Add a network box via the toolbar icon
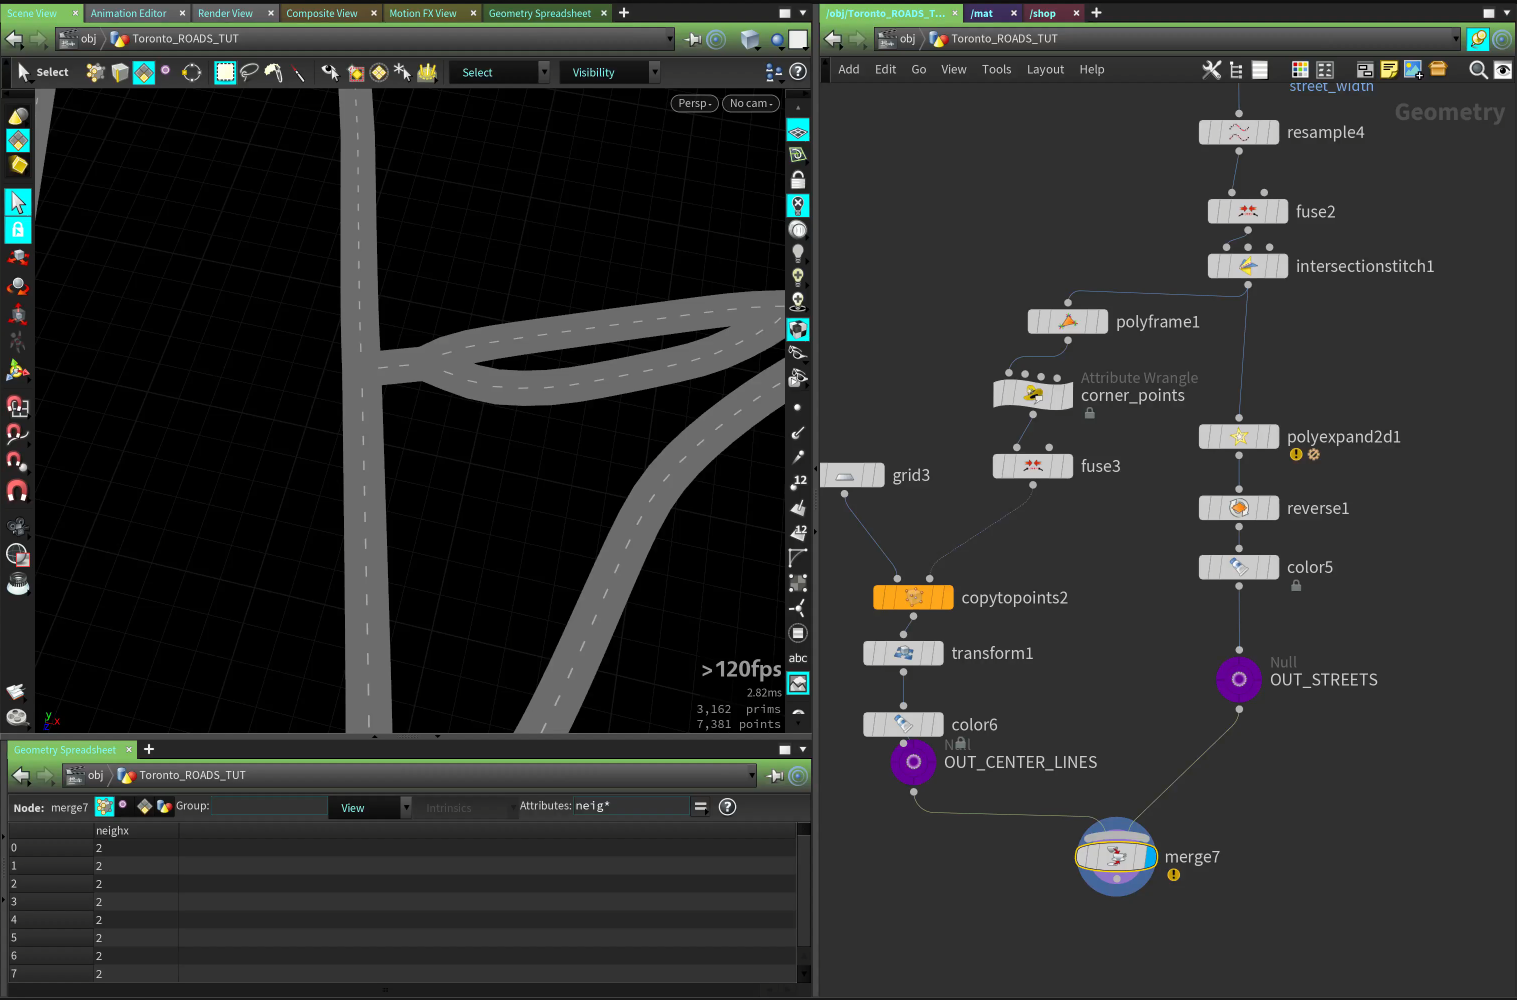This screenshot has width=1517, height=1000. coord(1364,69)
